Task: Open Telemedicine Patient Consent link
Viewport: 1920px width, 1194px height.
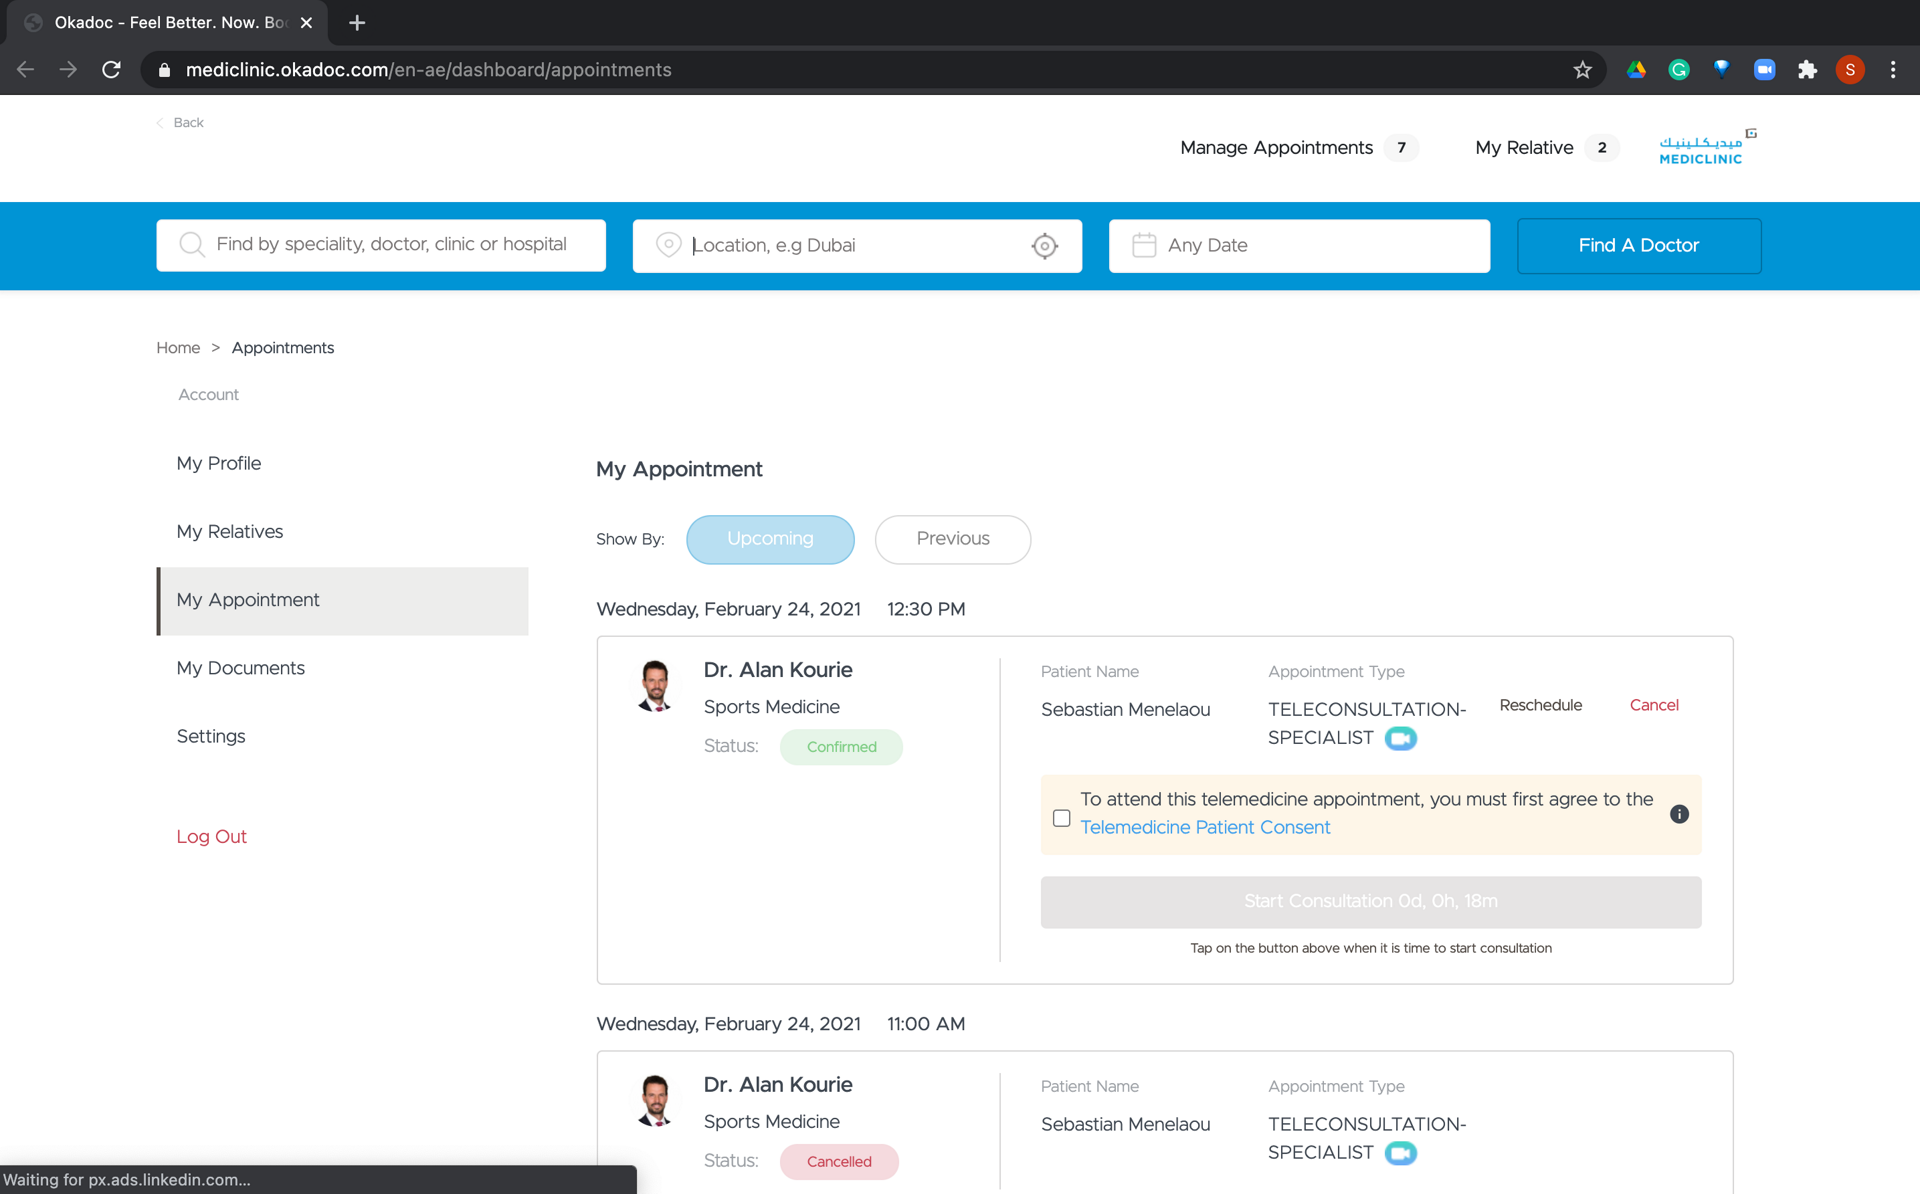Action: click(1205, 828)
